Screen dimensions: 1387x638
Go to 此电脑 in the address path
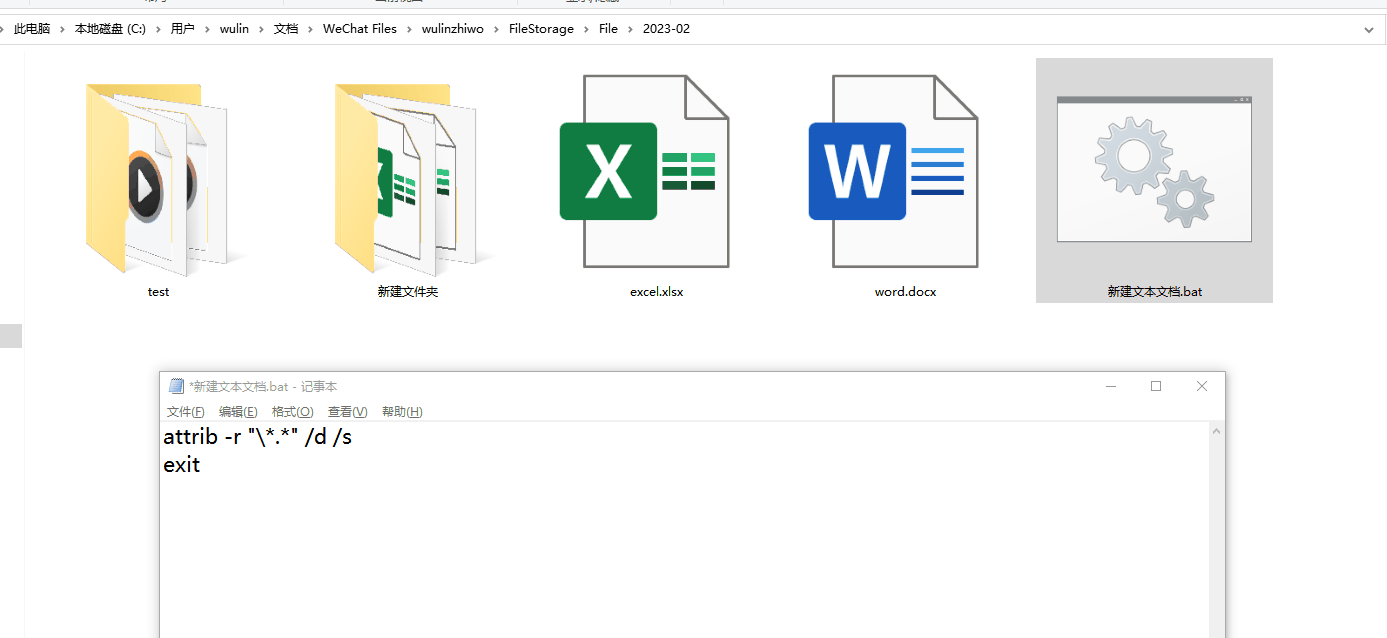[x=32, y=29]
